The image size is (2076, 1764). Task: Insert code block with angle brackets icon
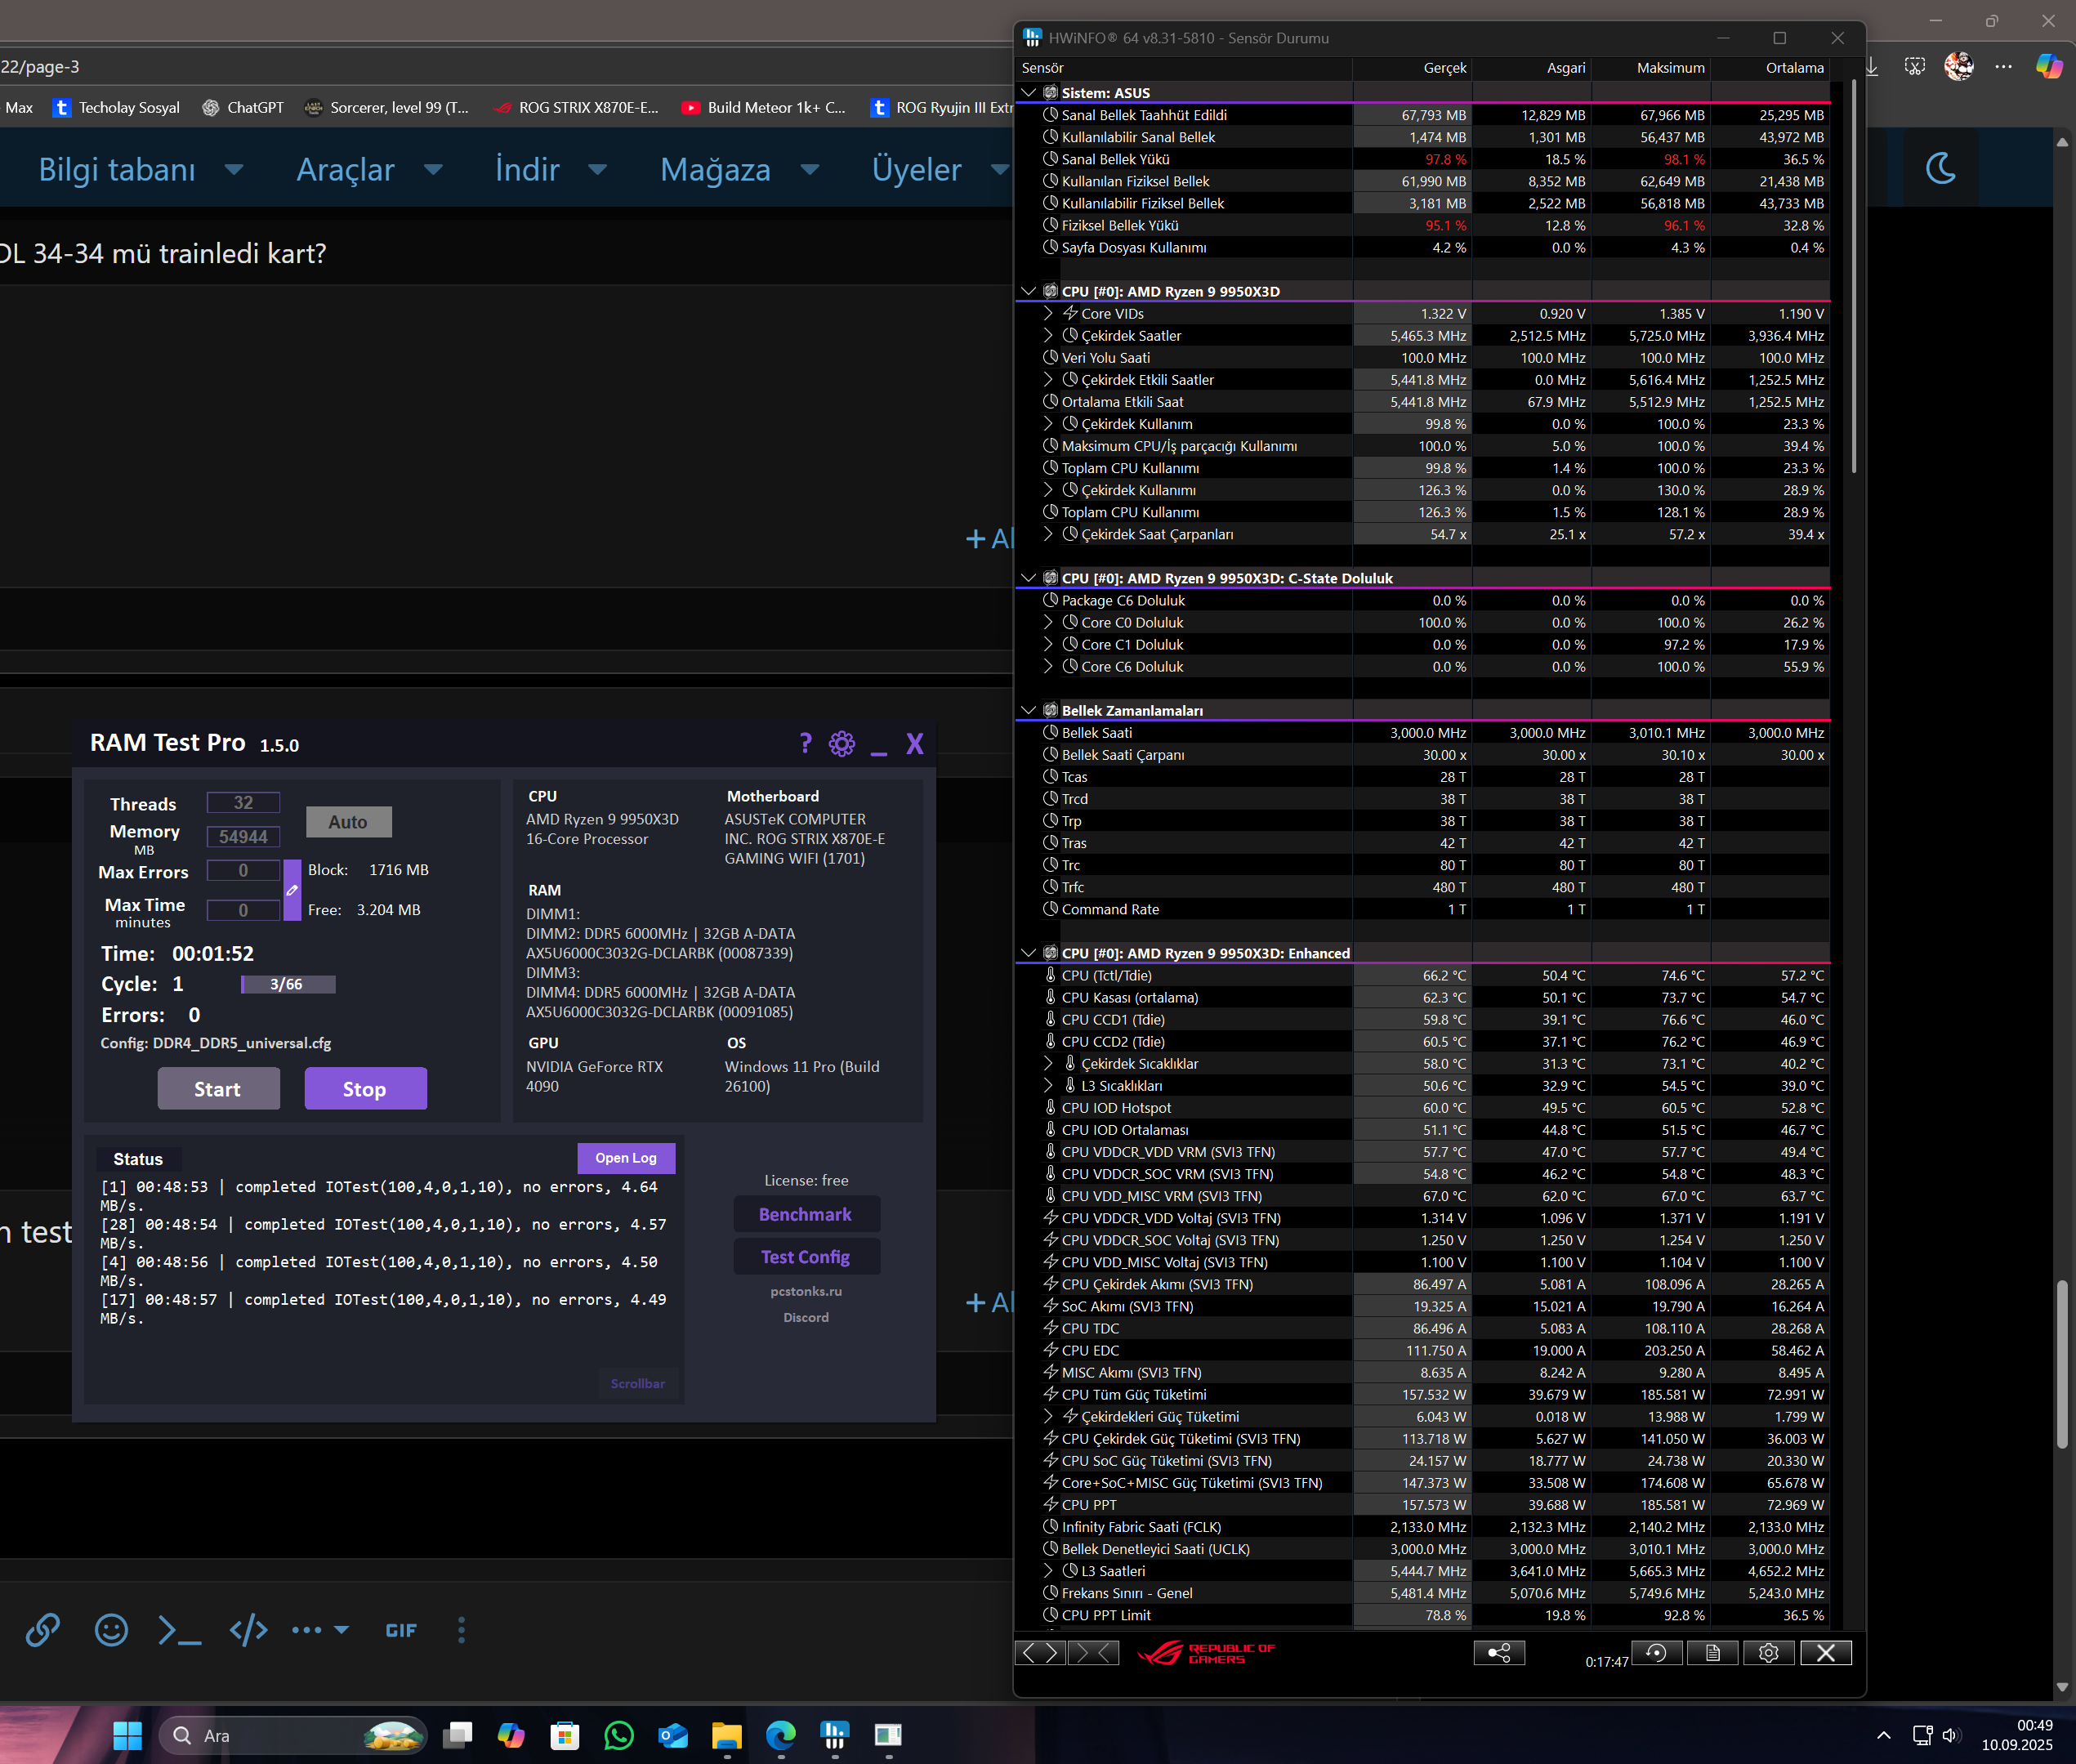point(248,1630)
